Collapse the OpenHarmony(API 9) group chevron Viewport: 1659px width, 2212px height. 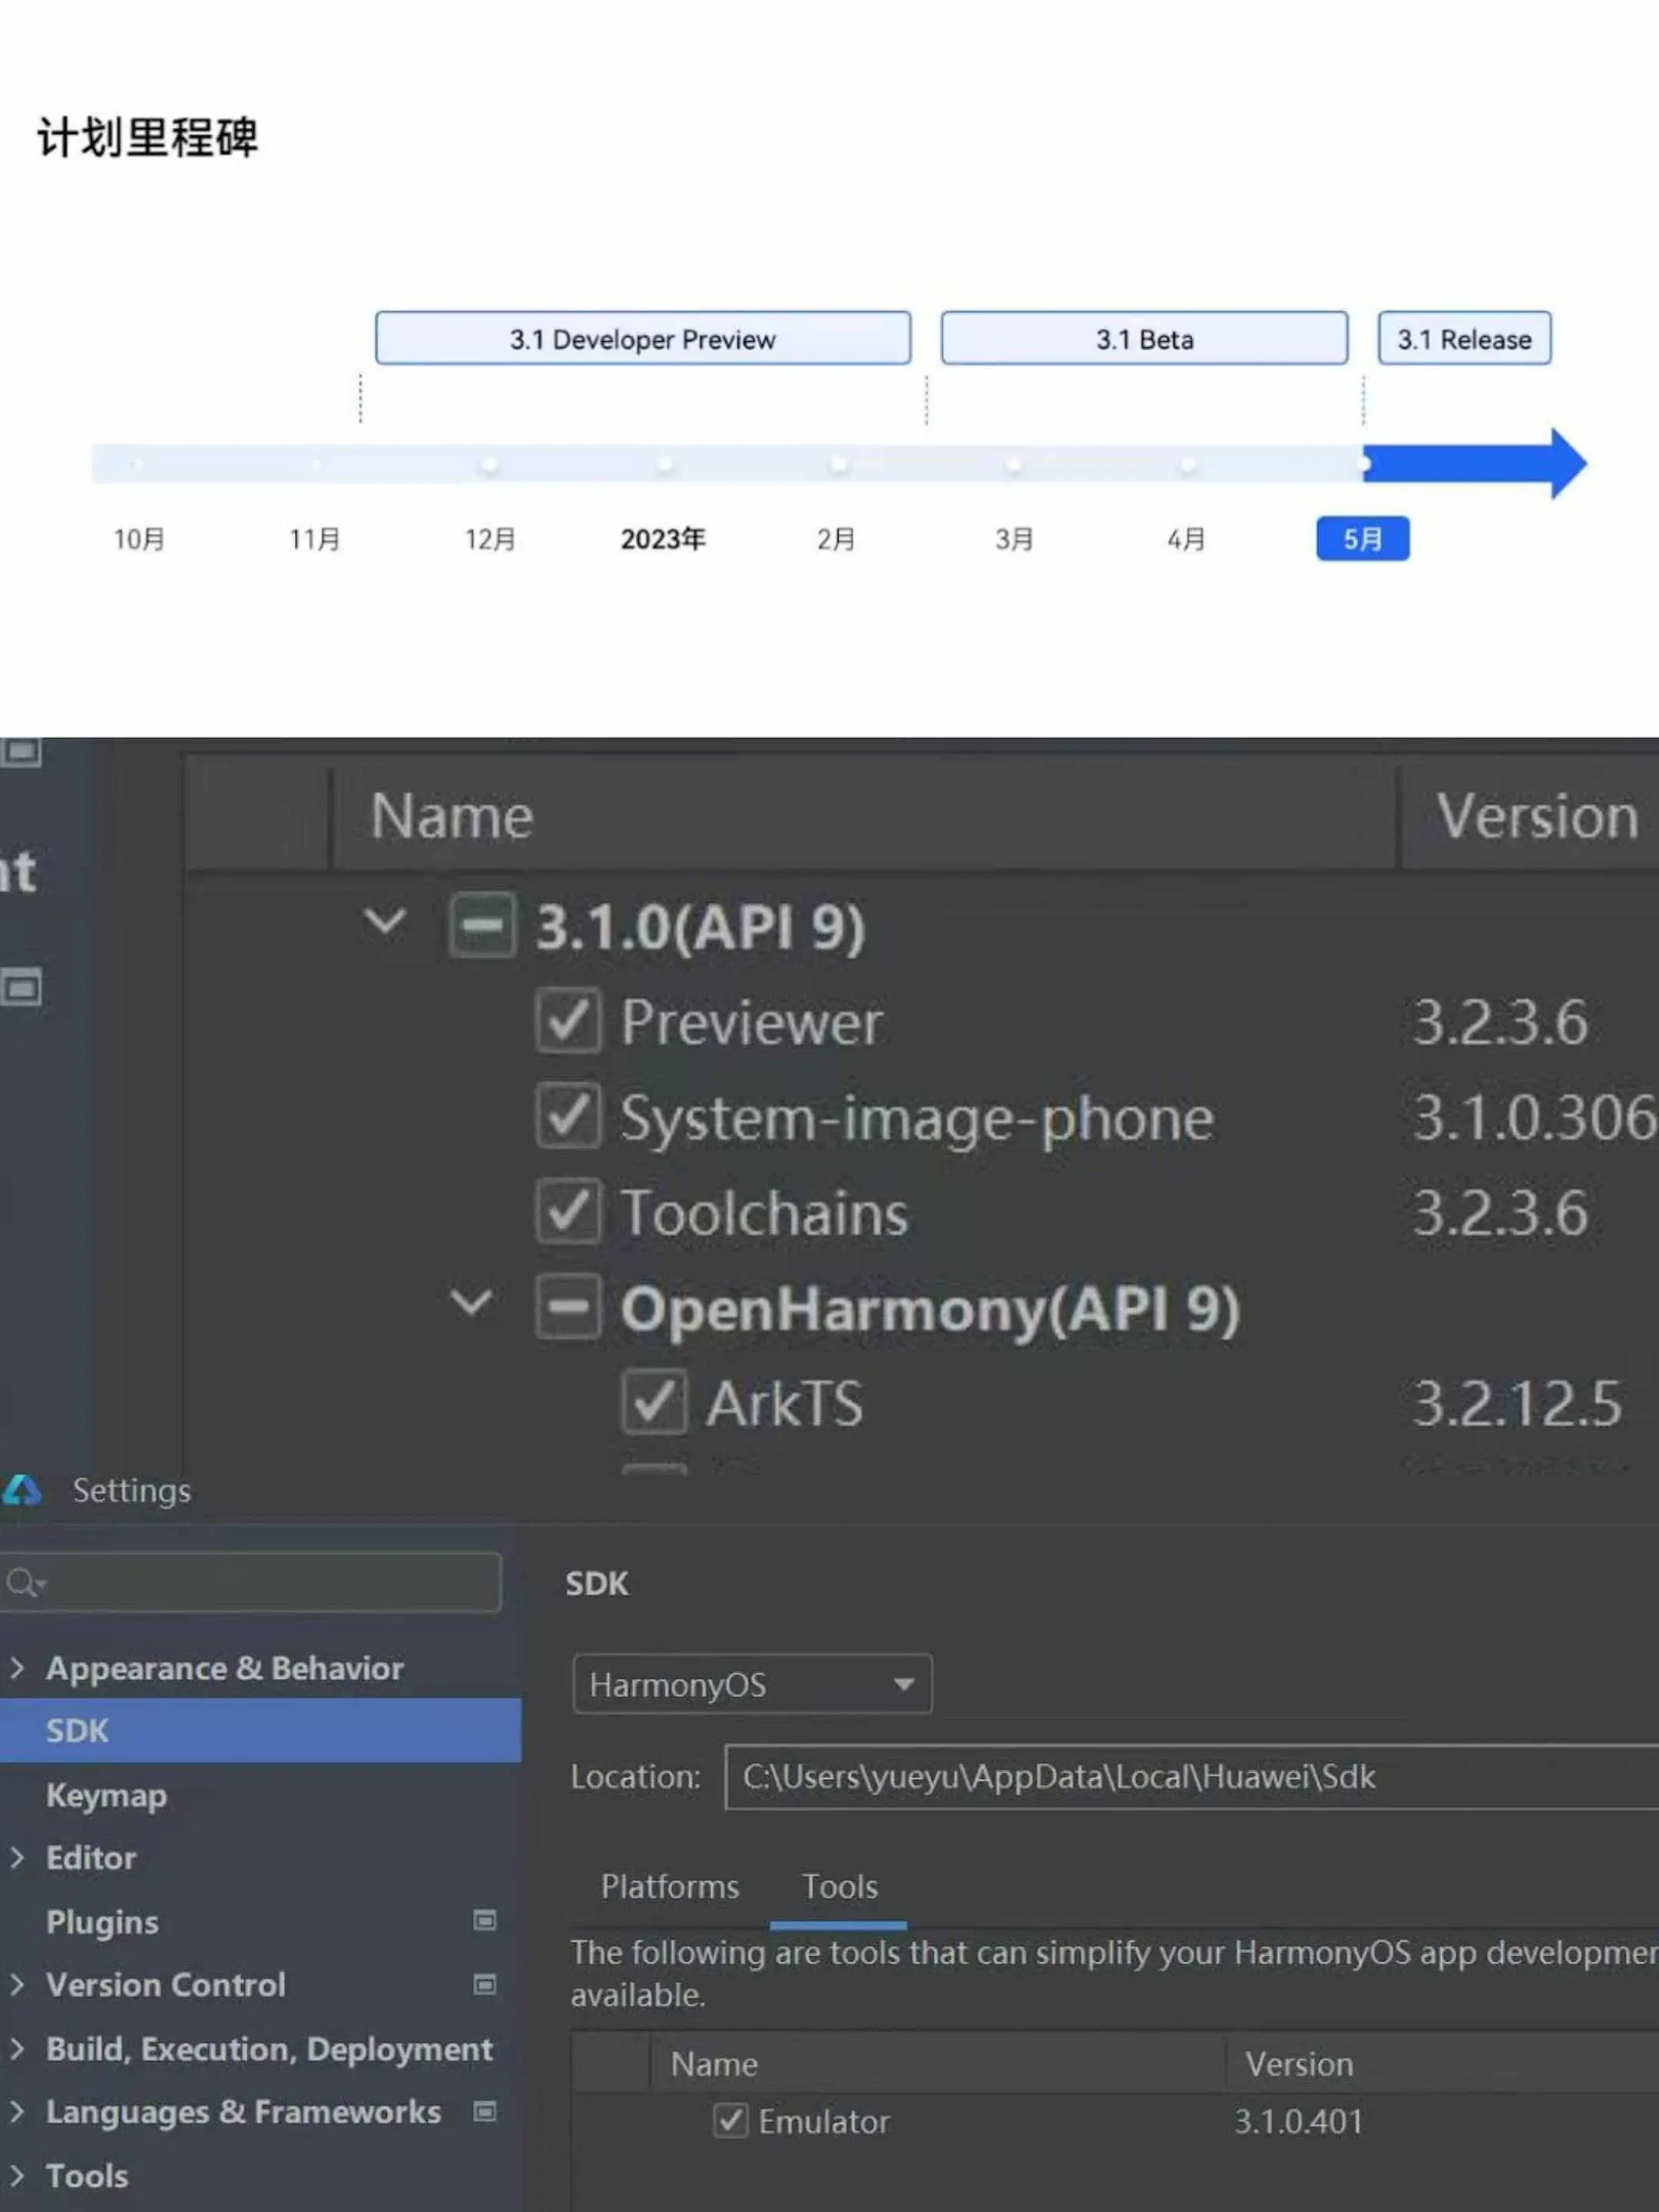[x=470, y=1302]
